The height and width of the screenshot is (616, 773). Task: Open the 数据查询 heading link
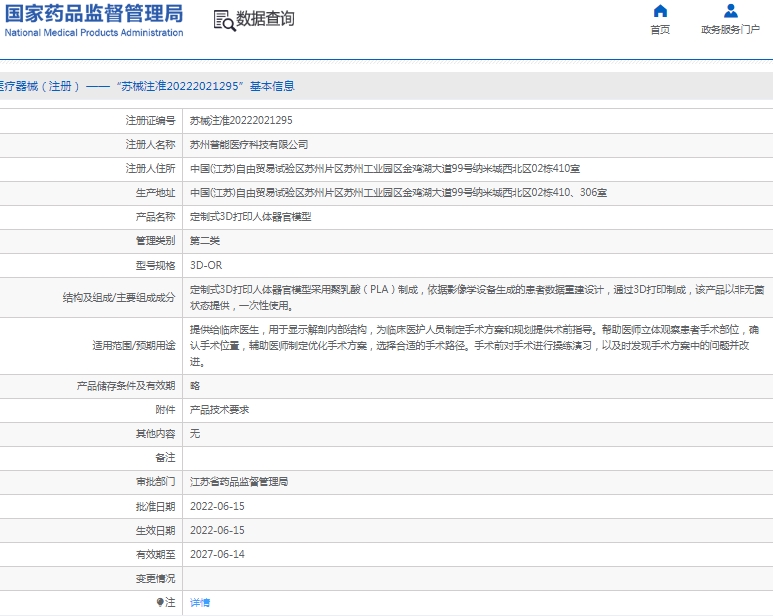[x=265, y=19]
